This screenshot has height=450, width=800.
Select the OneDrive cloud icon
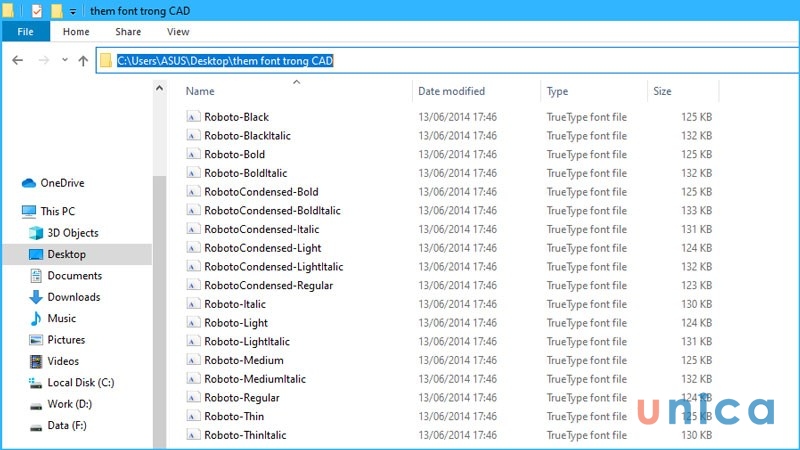[28, 183]
